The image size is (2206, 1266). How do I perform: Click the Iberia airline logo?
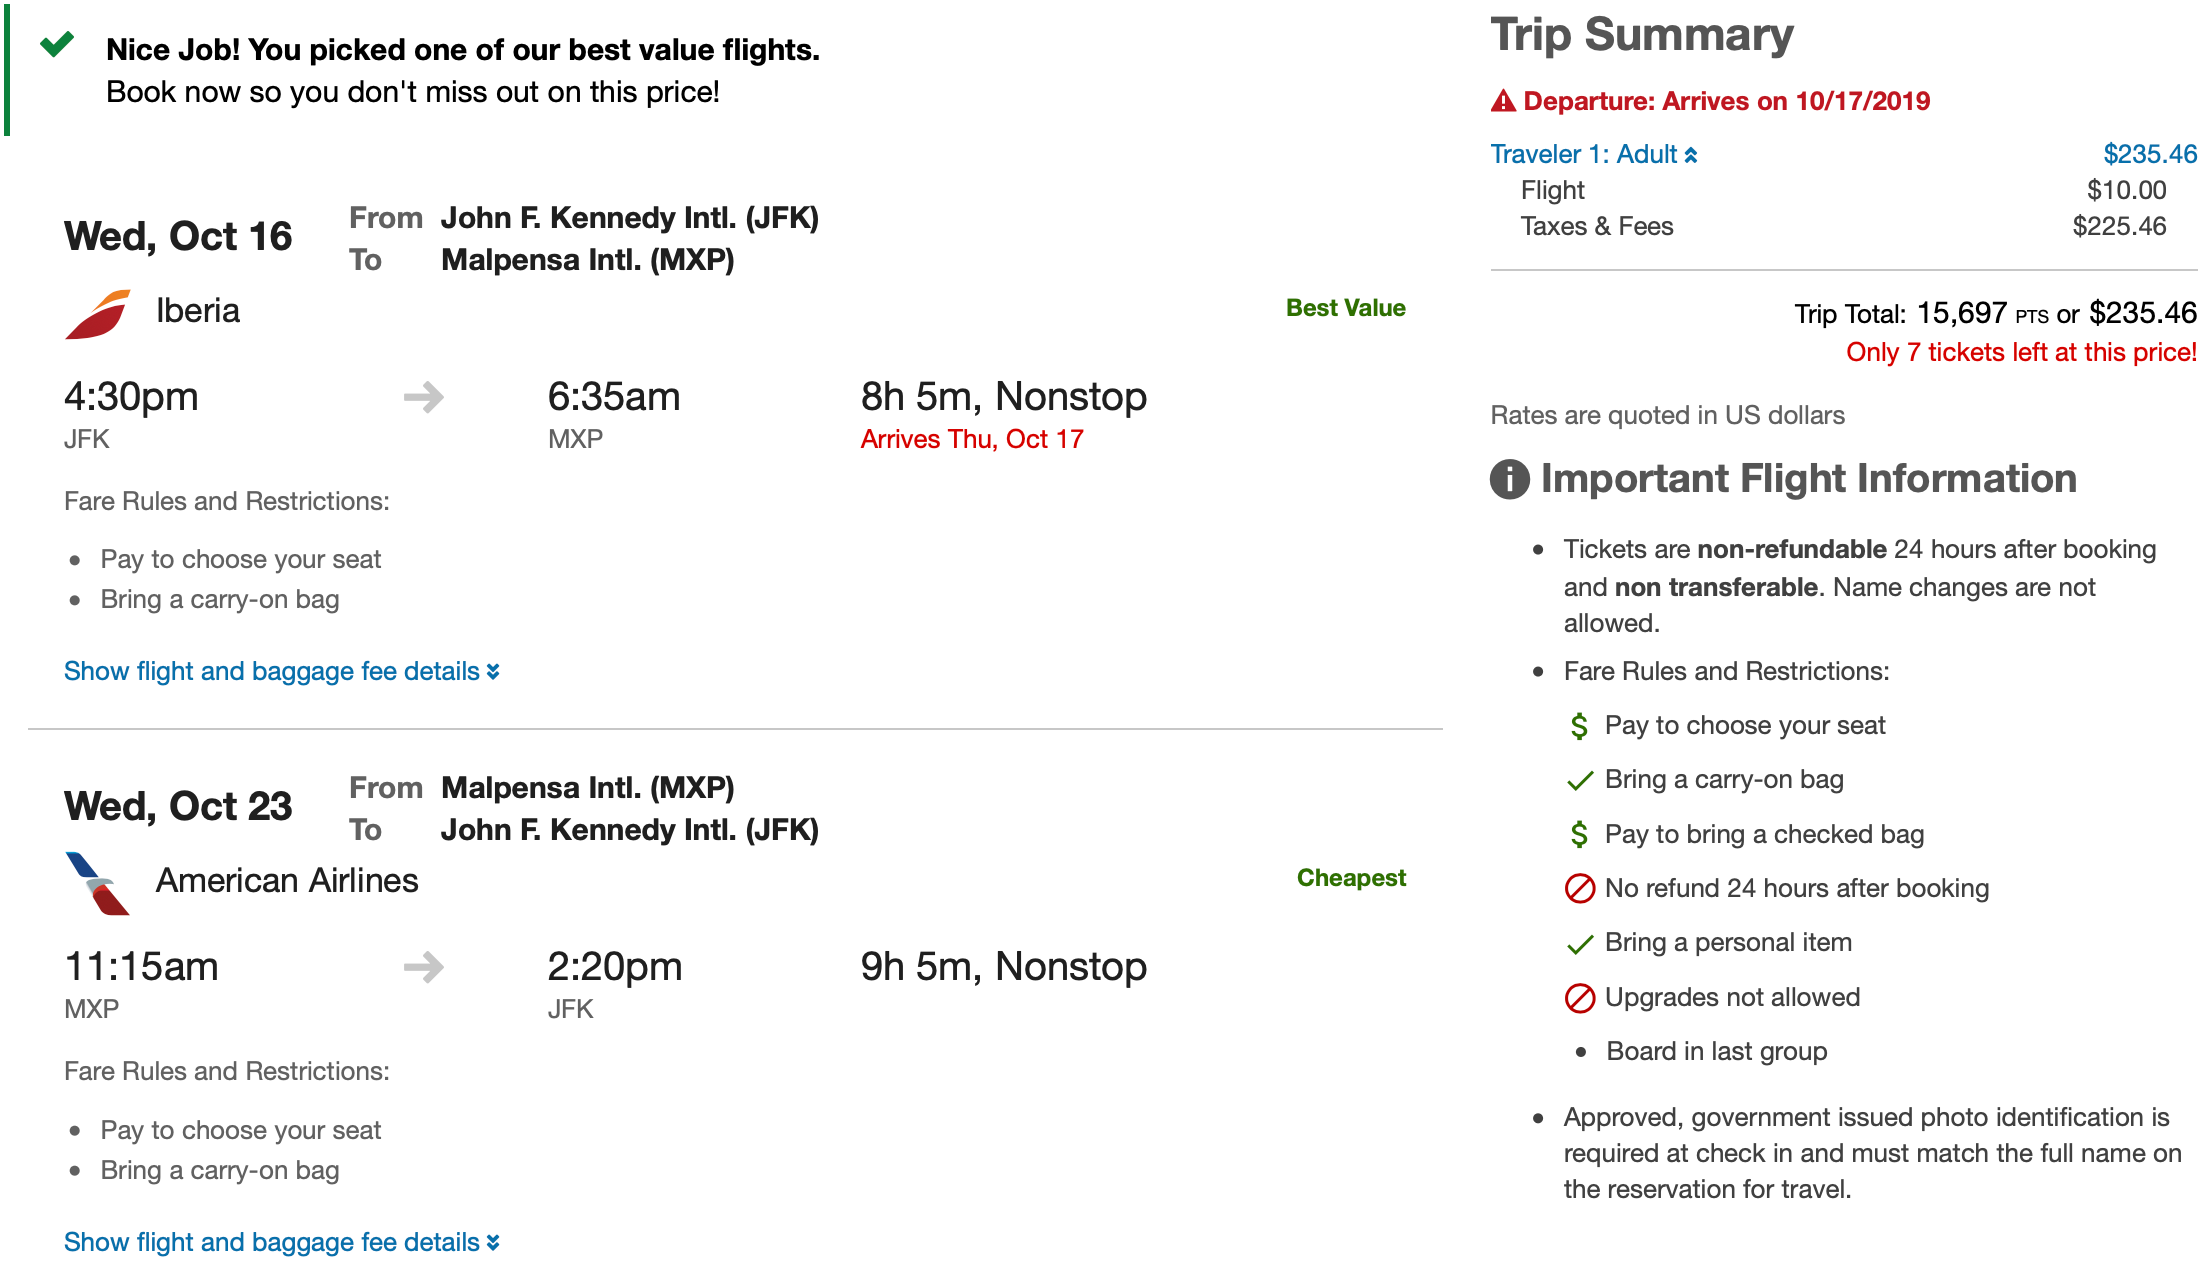[98, 314]
